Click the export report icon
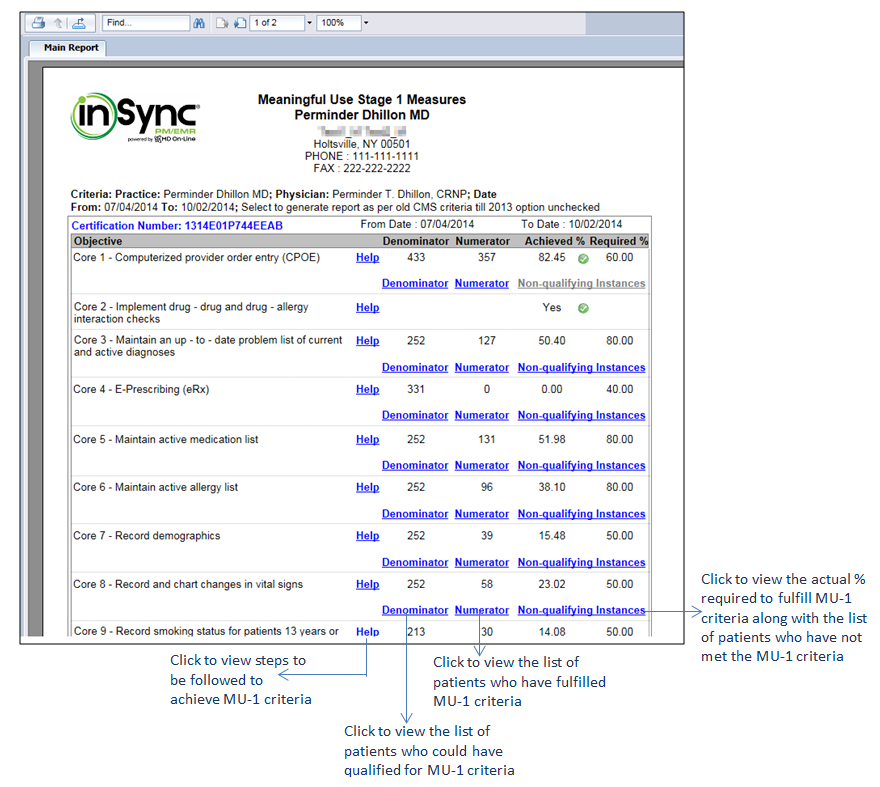Screen dimensions: 880x787 80,23
